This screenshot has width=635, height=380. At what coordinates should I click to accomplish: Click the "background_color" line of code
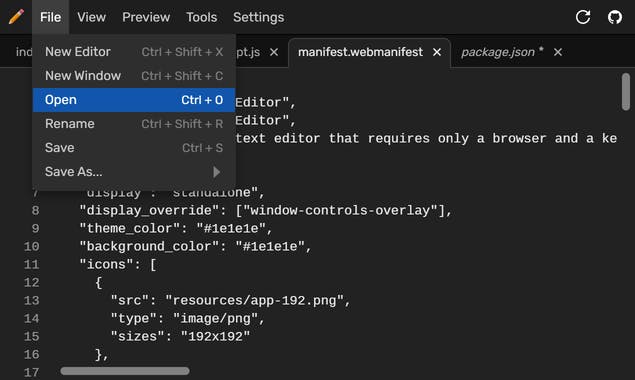[195, 246]
